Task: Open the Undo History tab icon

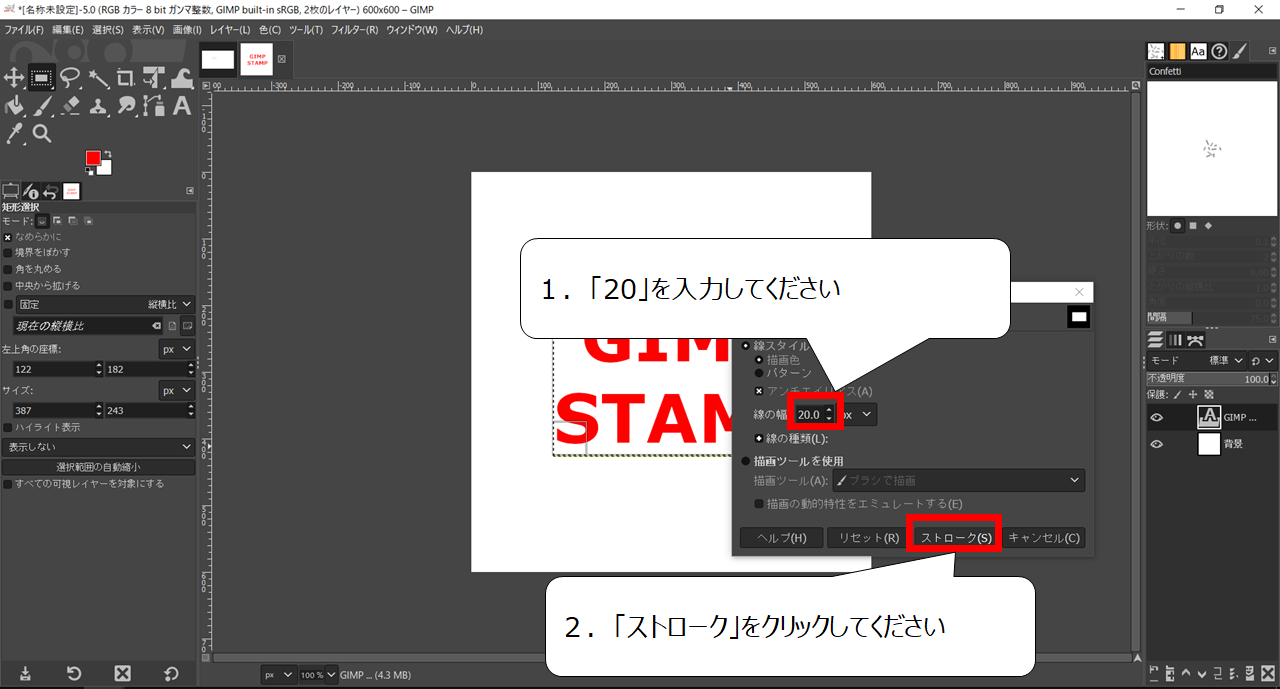Action: 51,191
